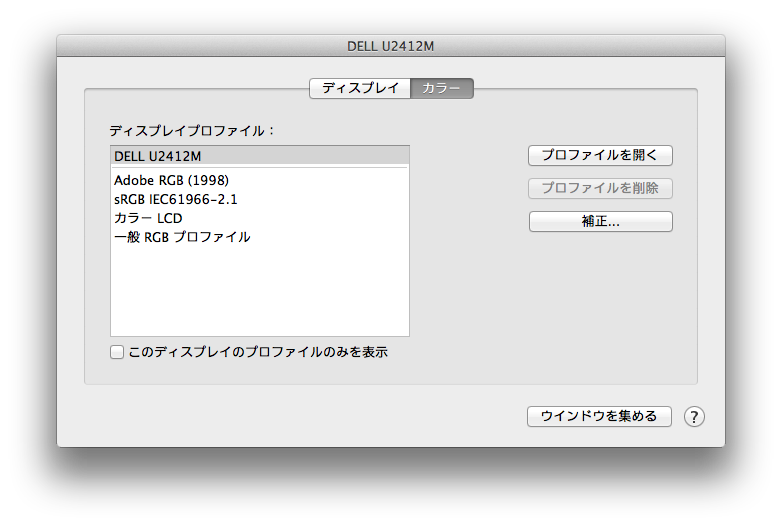Start calibration with 補正... button
Viewport: 782px width, 526px height.
(x=600, y=221)
